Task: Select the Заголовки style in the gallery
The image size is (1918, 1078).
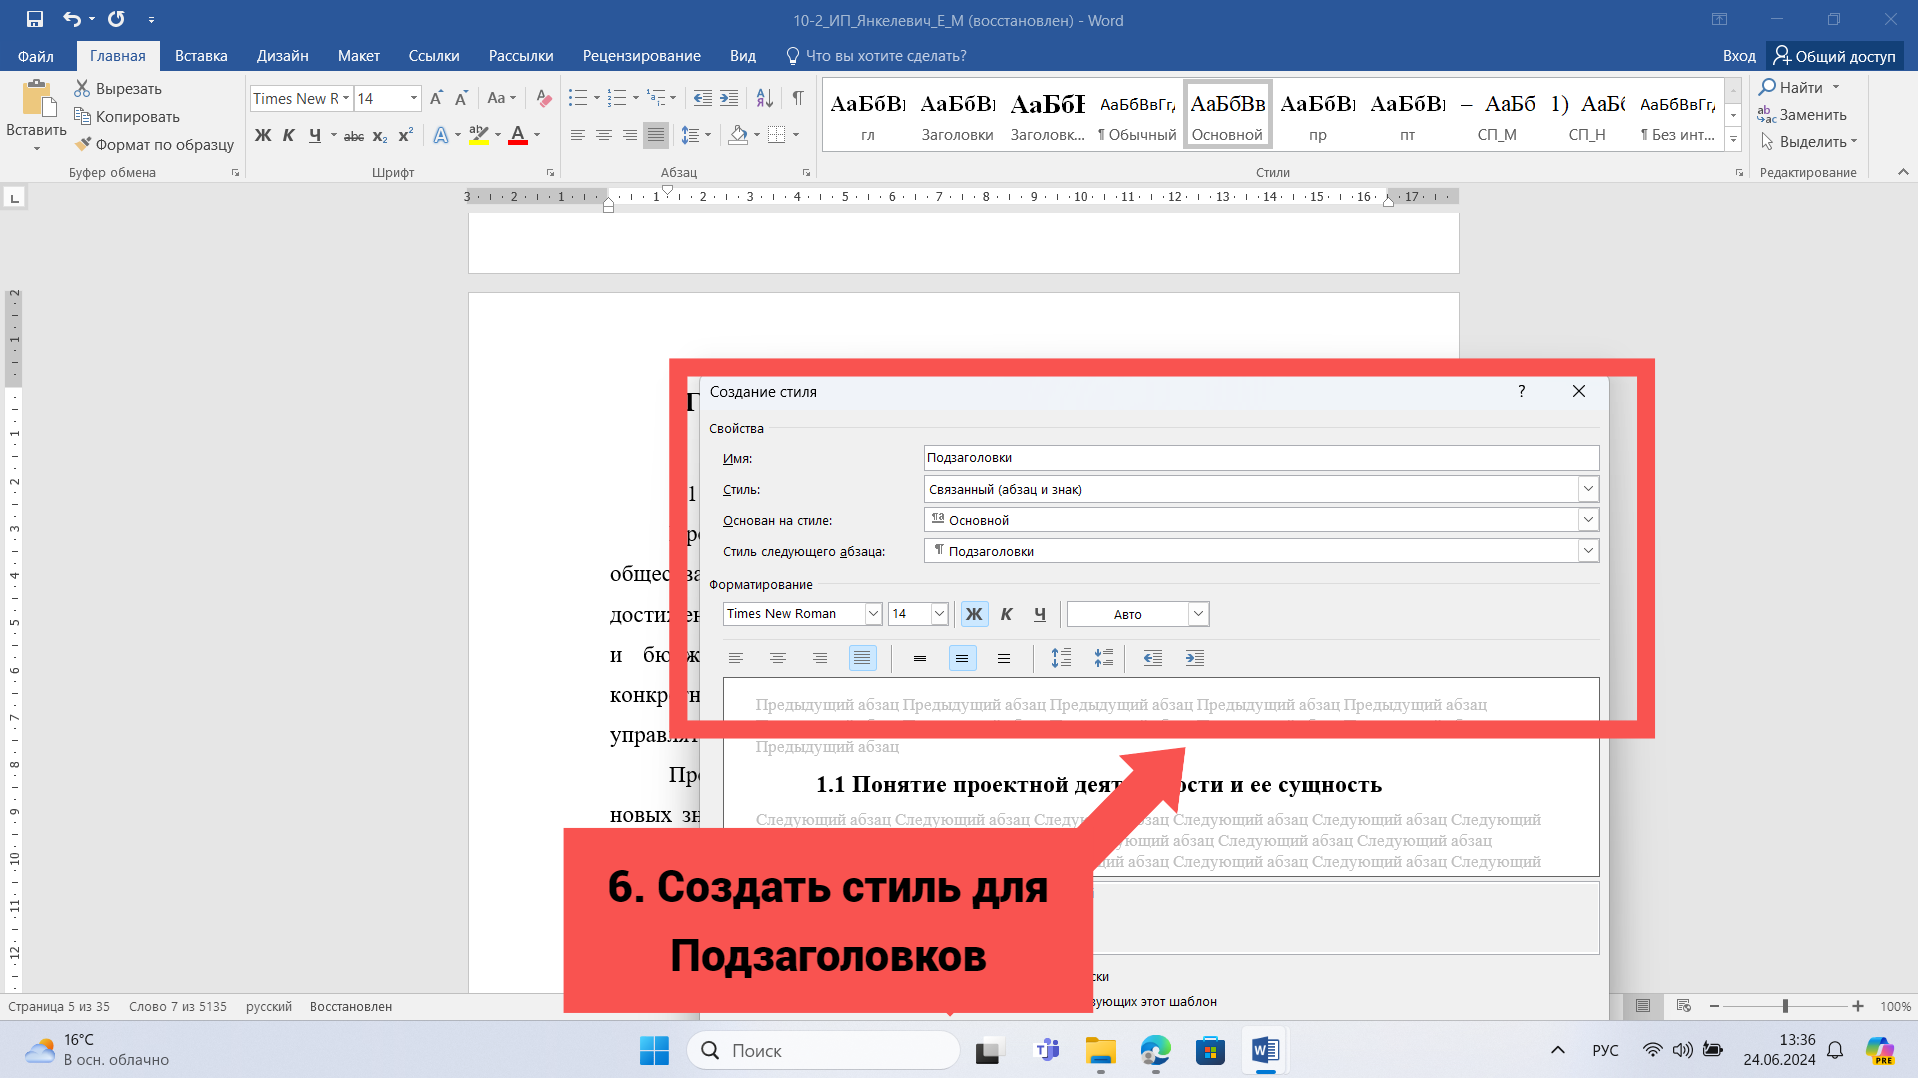Action: pos(957,115)
